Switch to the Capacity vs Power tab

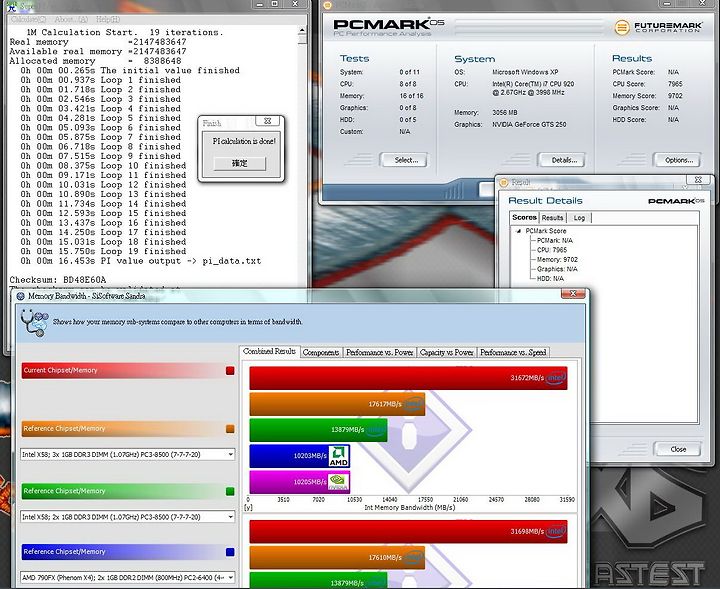pos(447,352)
